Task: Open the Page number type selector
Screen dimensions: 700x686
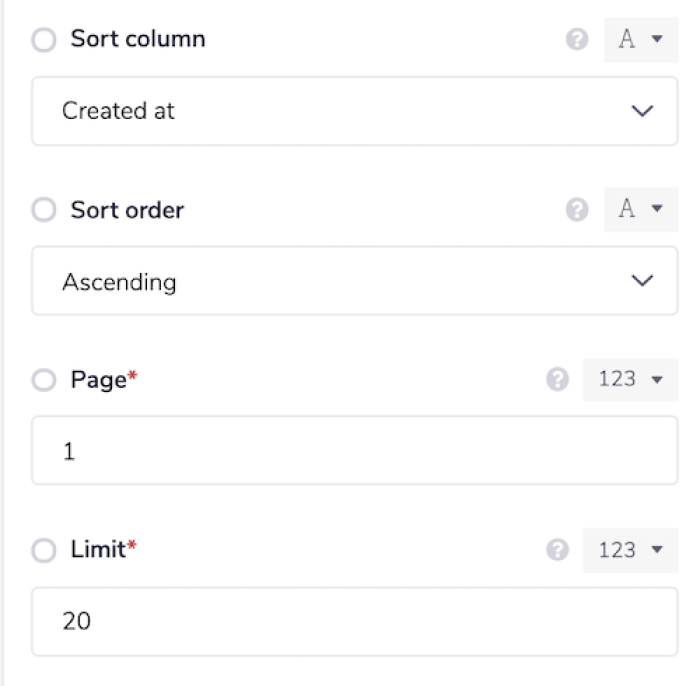Action: pos(630,380)
